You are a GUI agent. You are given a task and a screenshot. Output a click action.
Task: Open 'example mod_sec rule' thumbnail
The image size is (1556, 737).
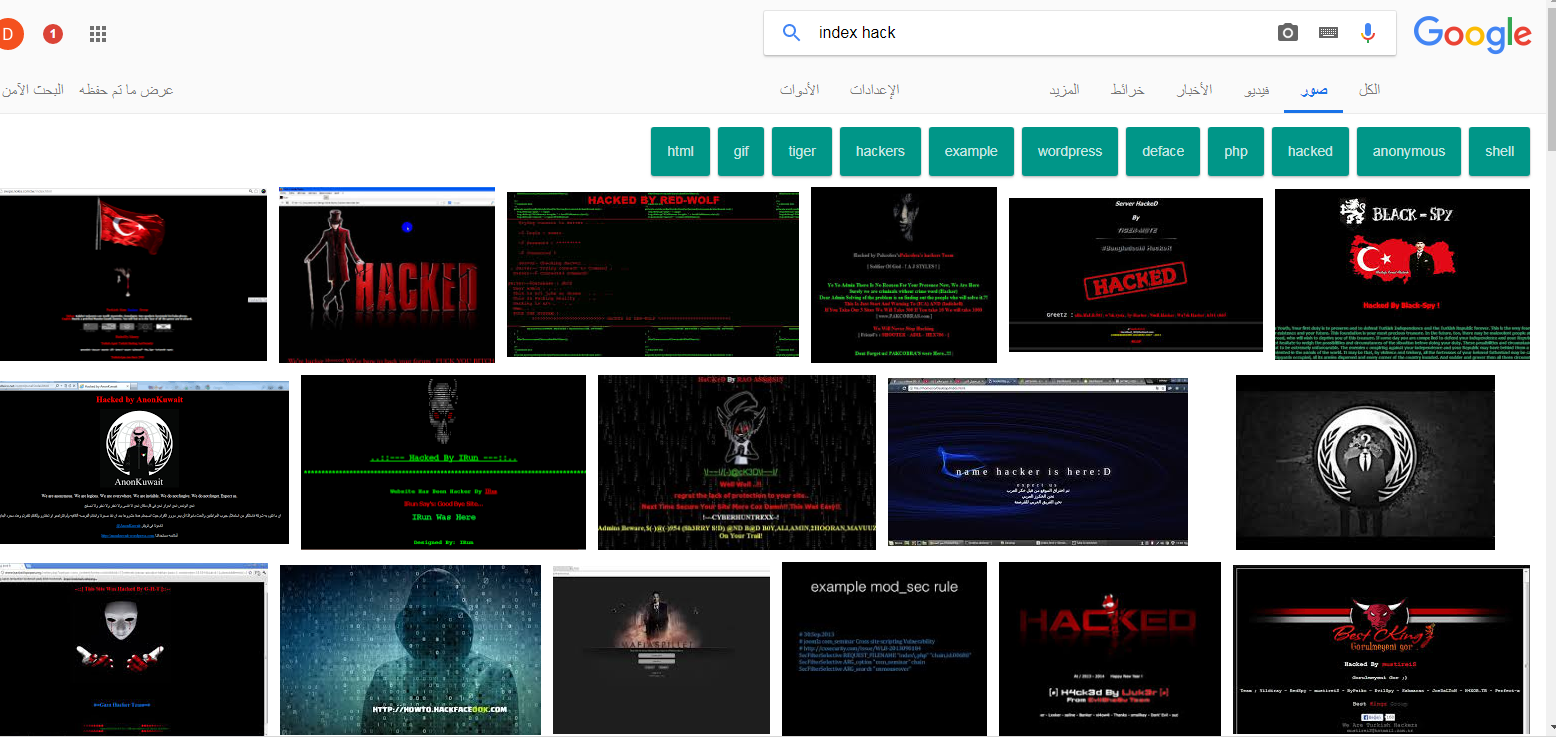(884, 649)
